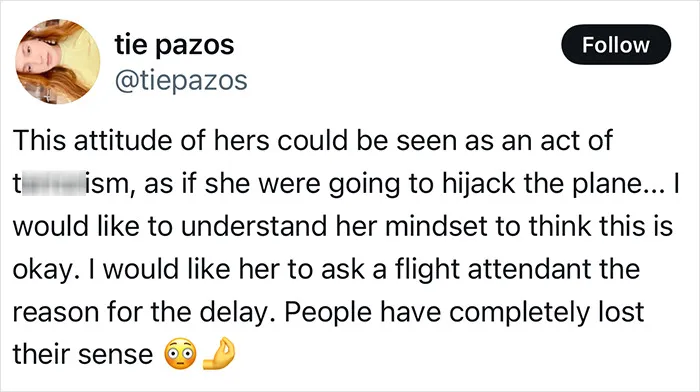Click the word "okay." starting the fourth line
The width and height of the screenshot is (700, 392).
pos(47,270)
